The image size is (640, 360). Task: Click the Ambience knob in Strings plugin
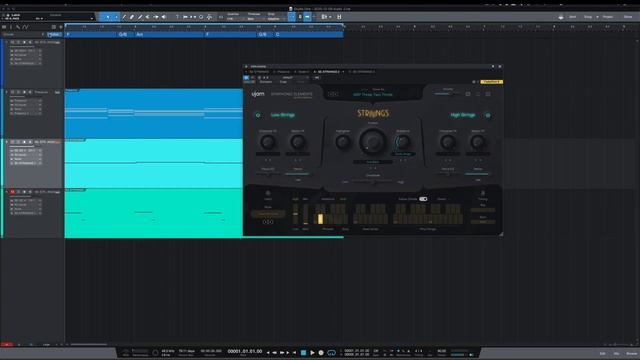tap(402, 142)
